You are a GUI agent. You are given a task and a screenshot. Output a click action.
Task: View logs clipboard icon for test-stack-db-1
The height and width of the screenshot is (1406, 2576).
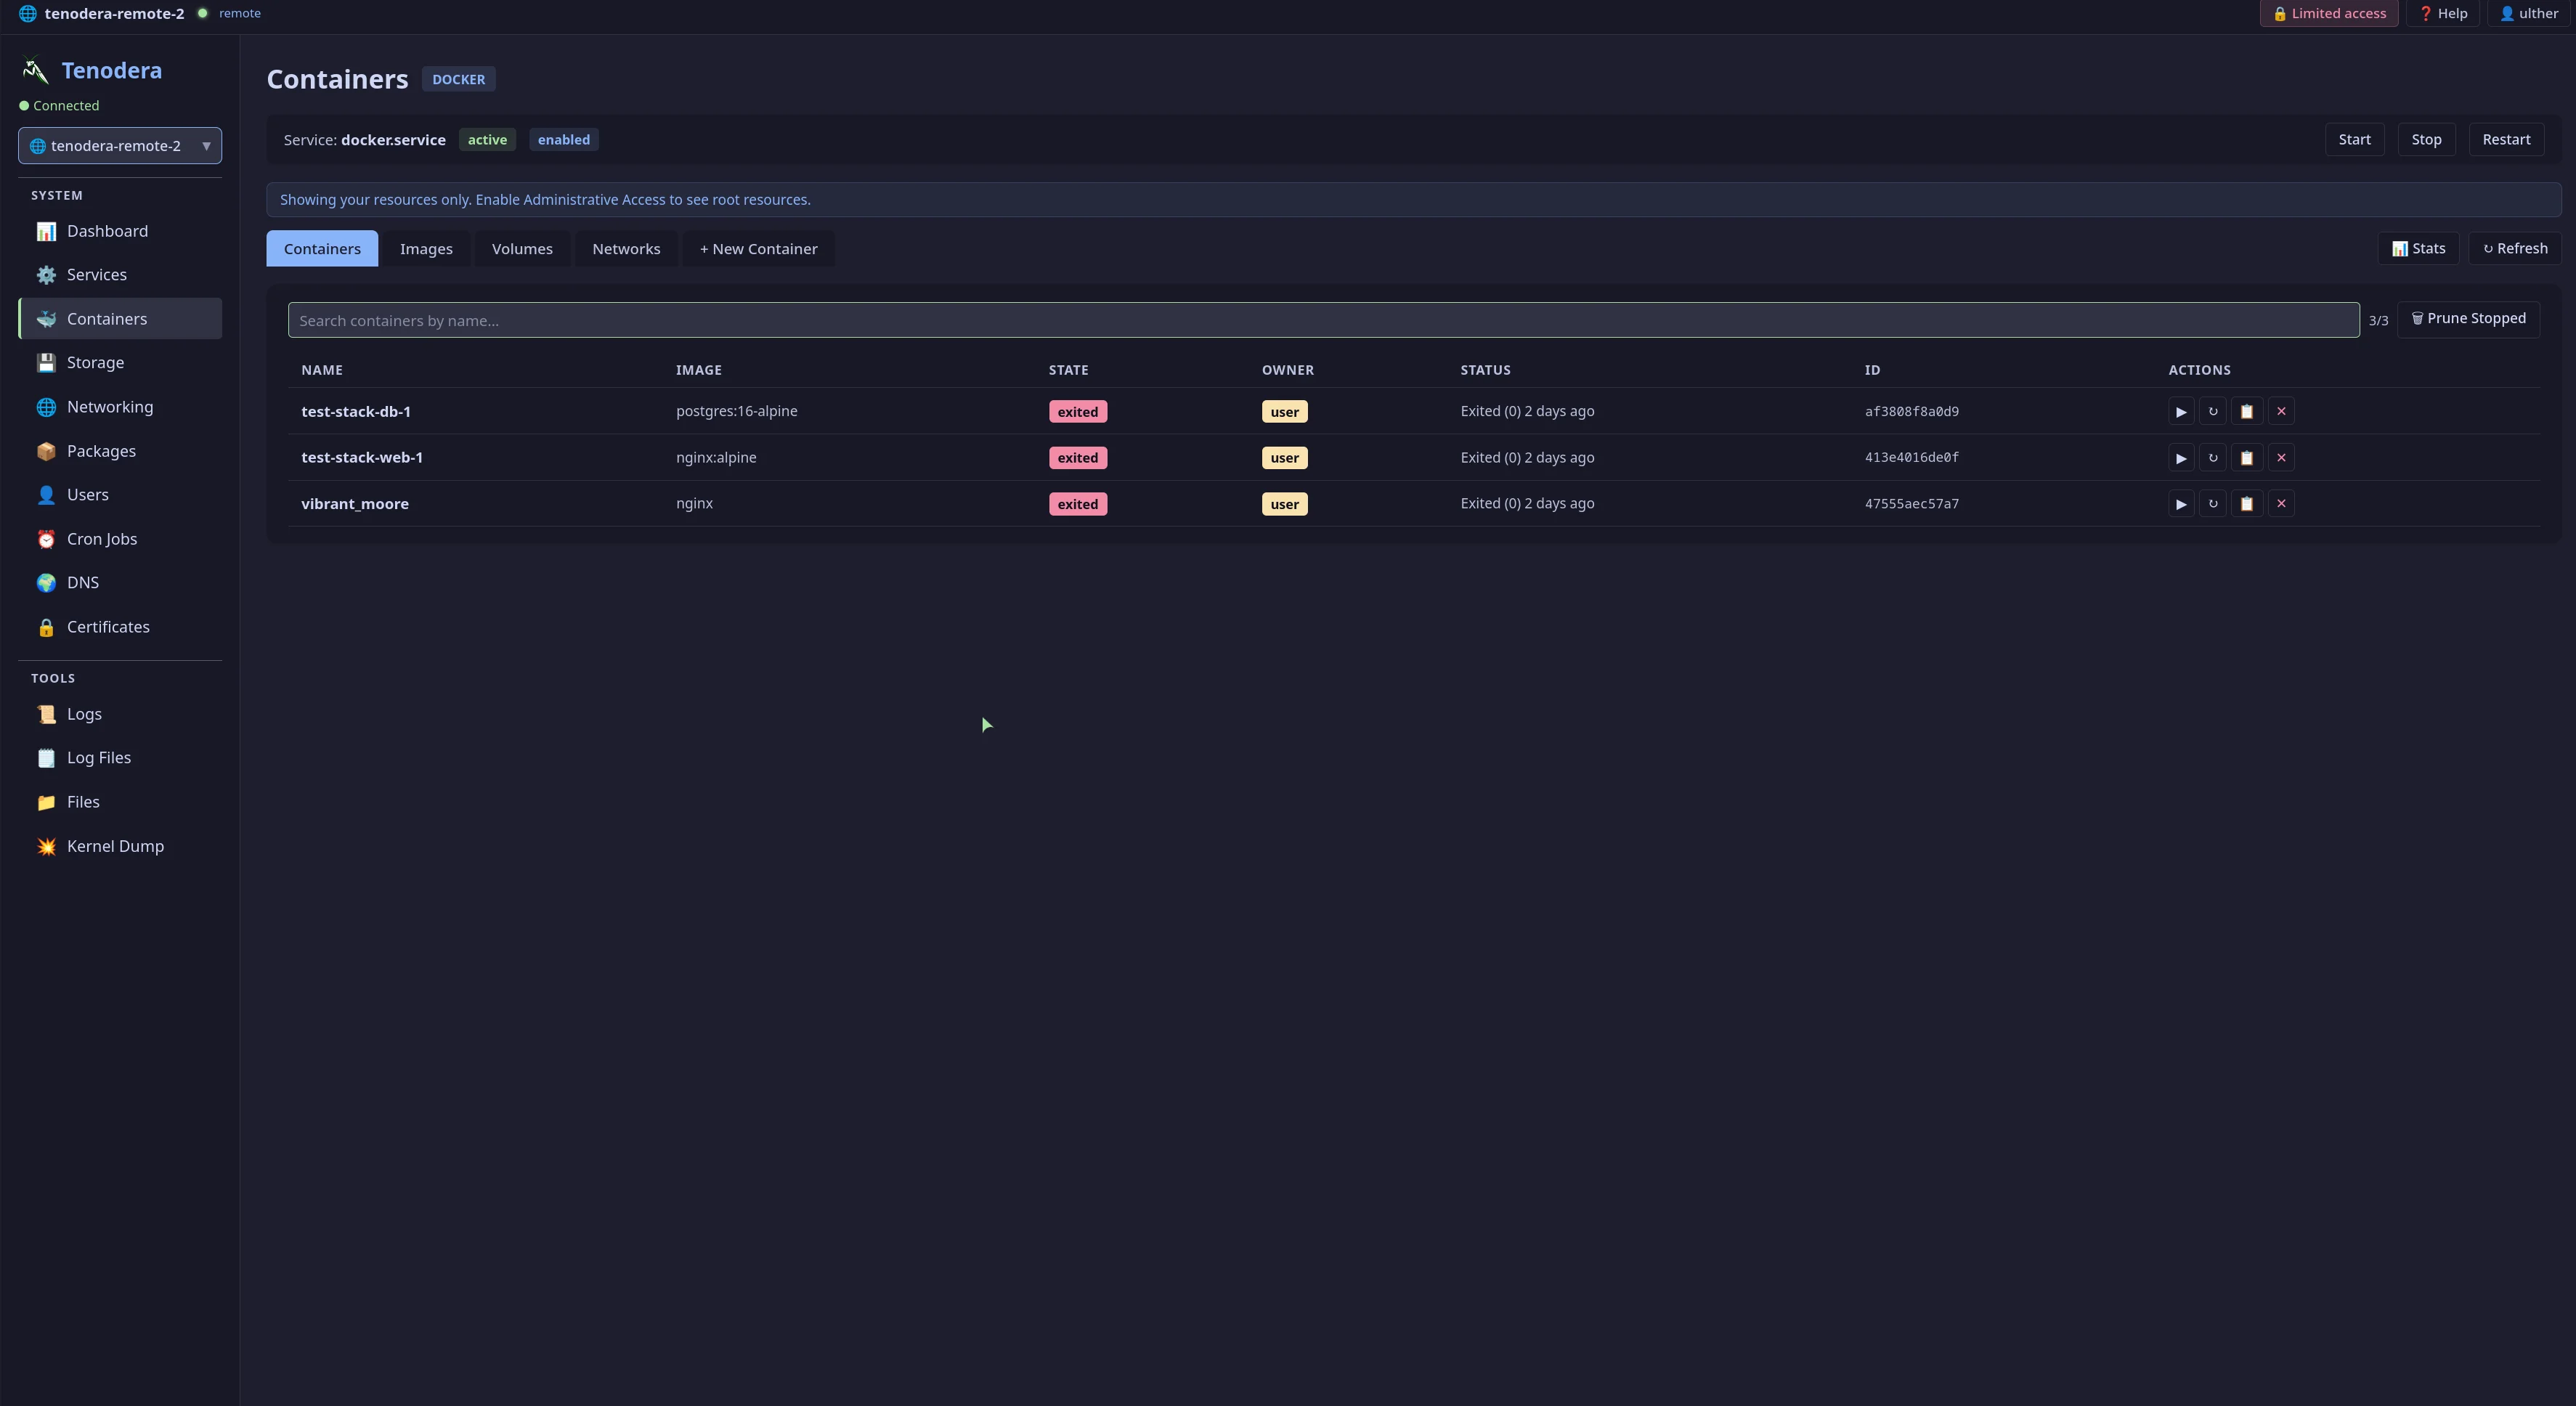click(x=2247, y=411)
